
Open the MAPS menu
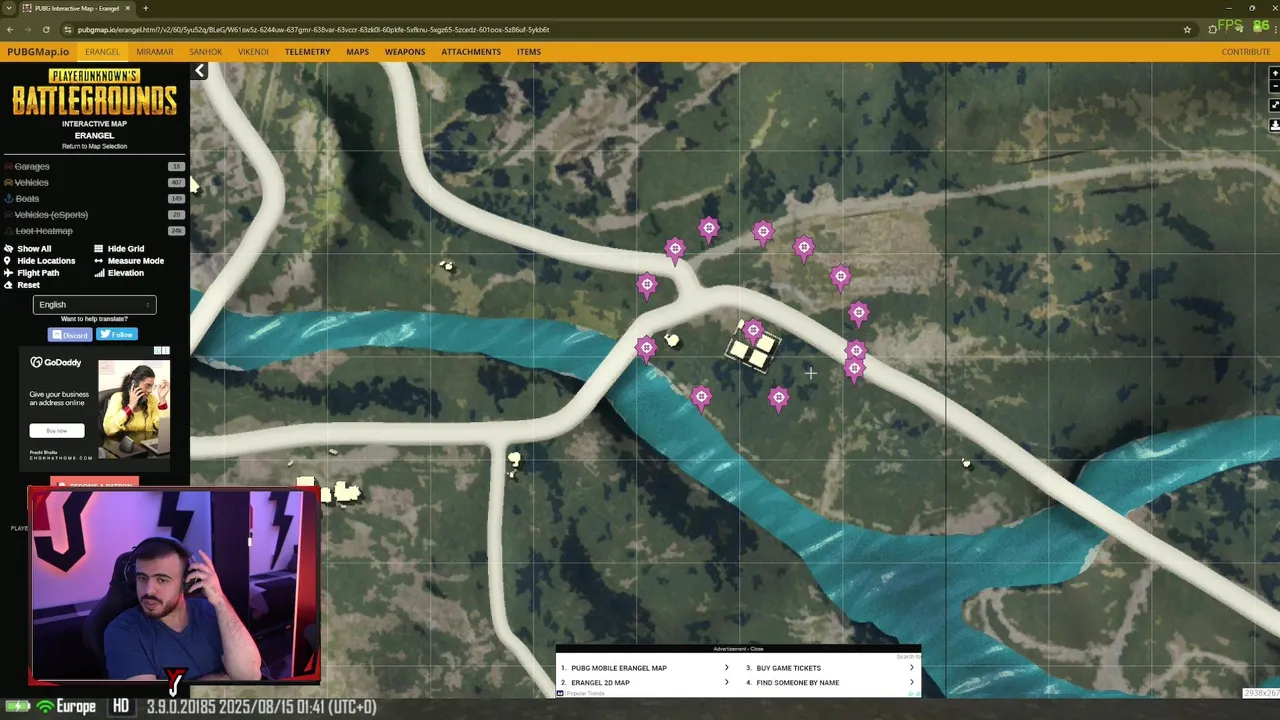pos(357,52)
